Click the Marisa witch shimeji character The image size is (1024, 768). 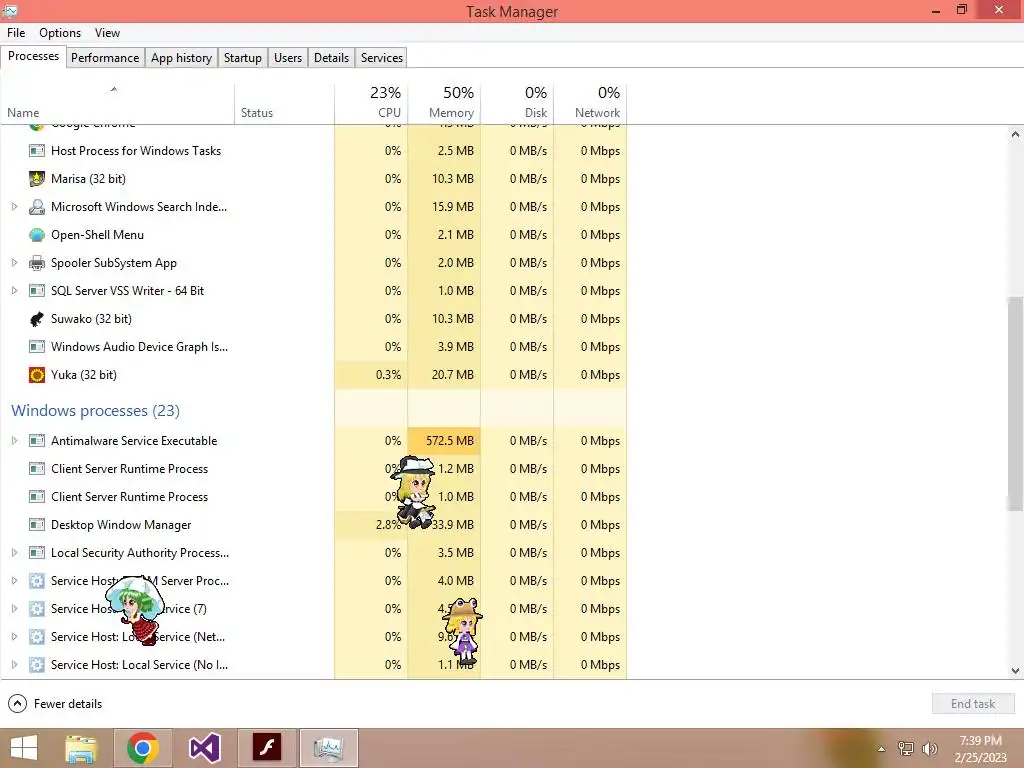click(x=414, y=492)
